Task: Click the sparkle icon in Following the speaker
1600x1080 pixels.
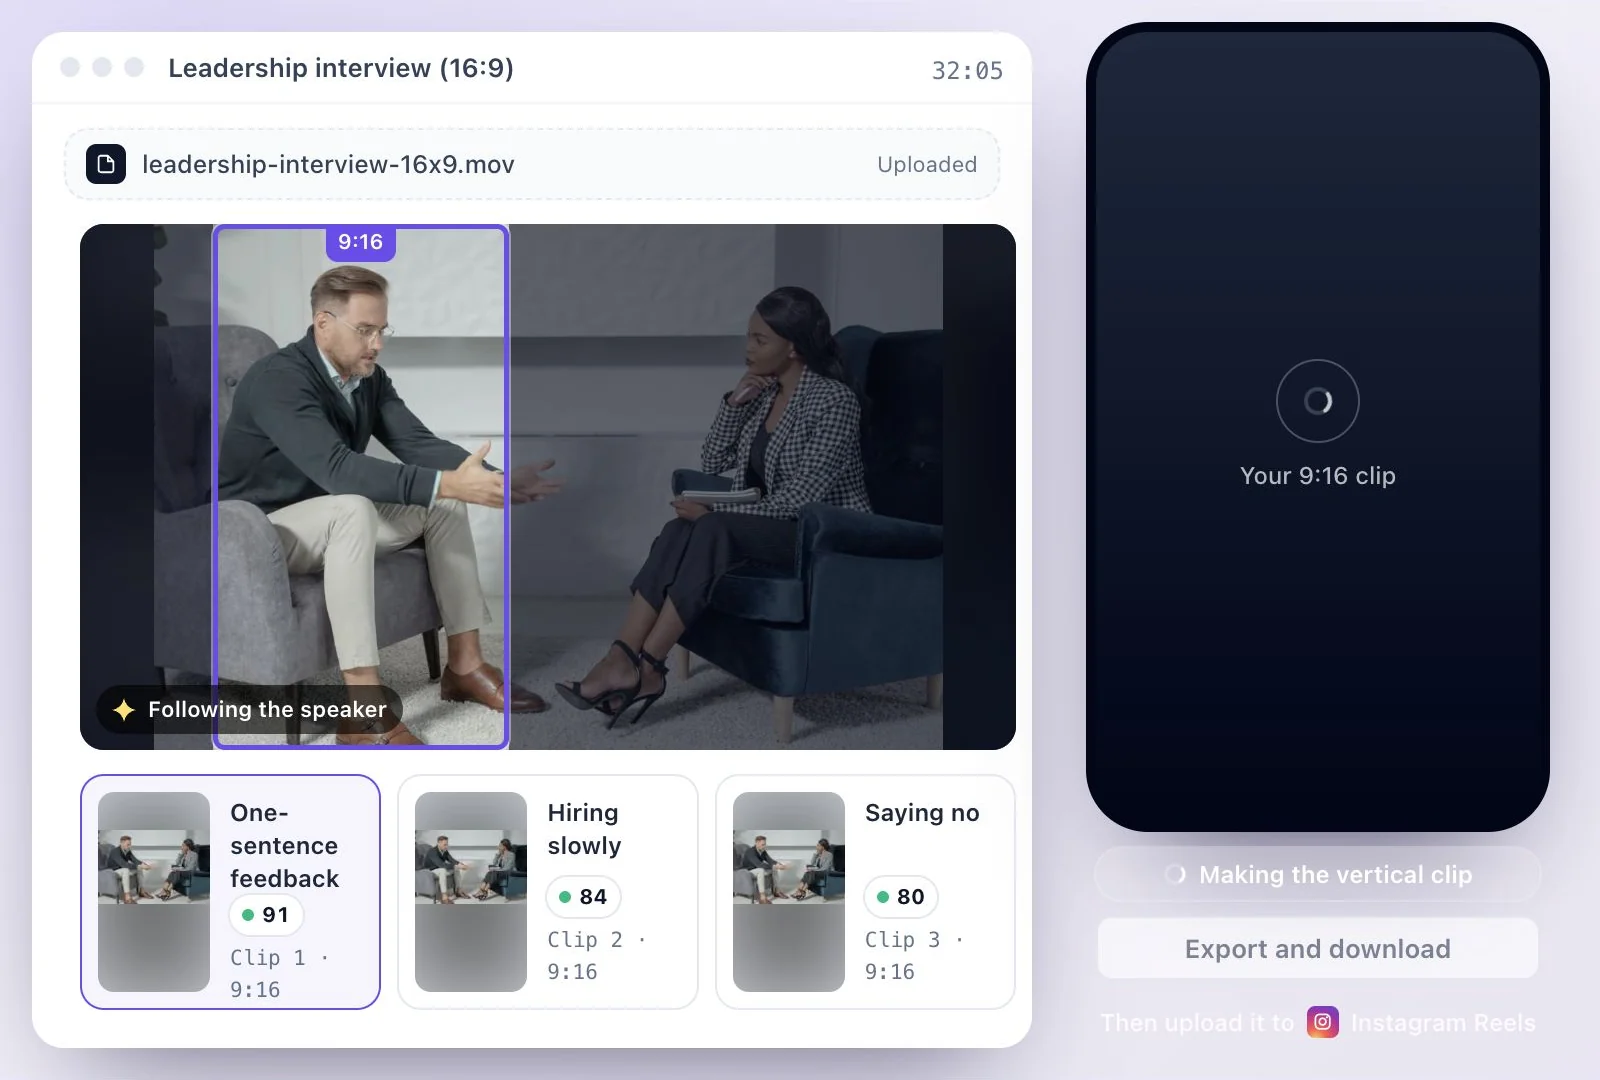Action: point(124,710)
